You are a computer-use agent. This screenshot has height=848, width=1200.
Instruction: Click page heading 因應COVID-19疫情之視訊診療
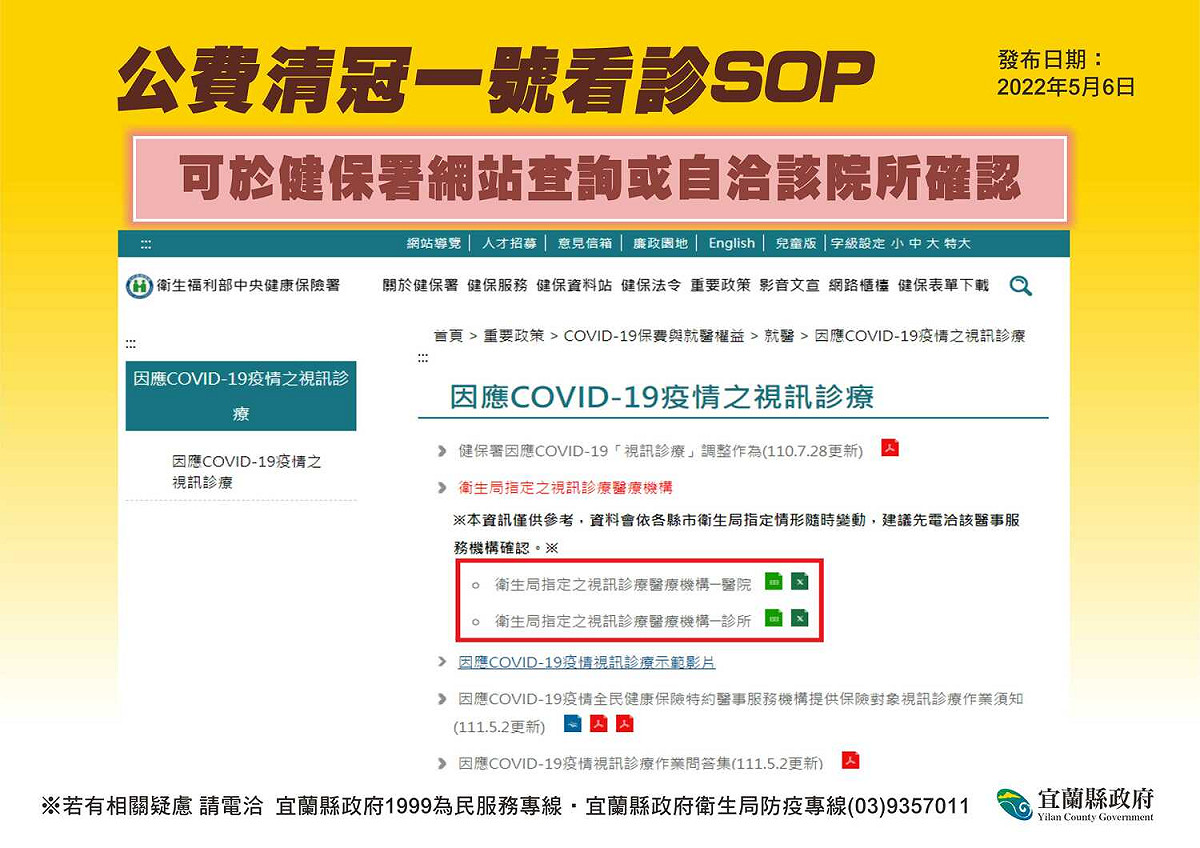pos(662,397)
